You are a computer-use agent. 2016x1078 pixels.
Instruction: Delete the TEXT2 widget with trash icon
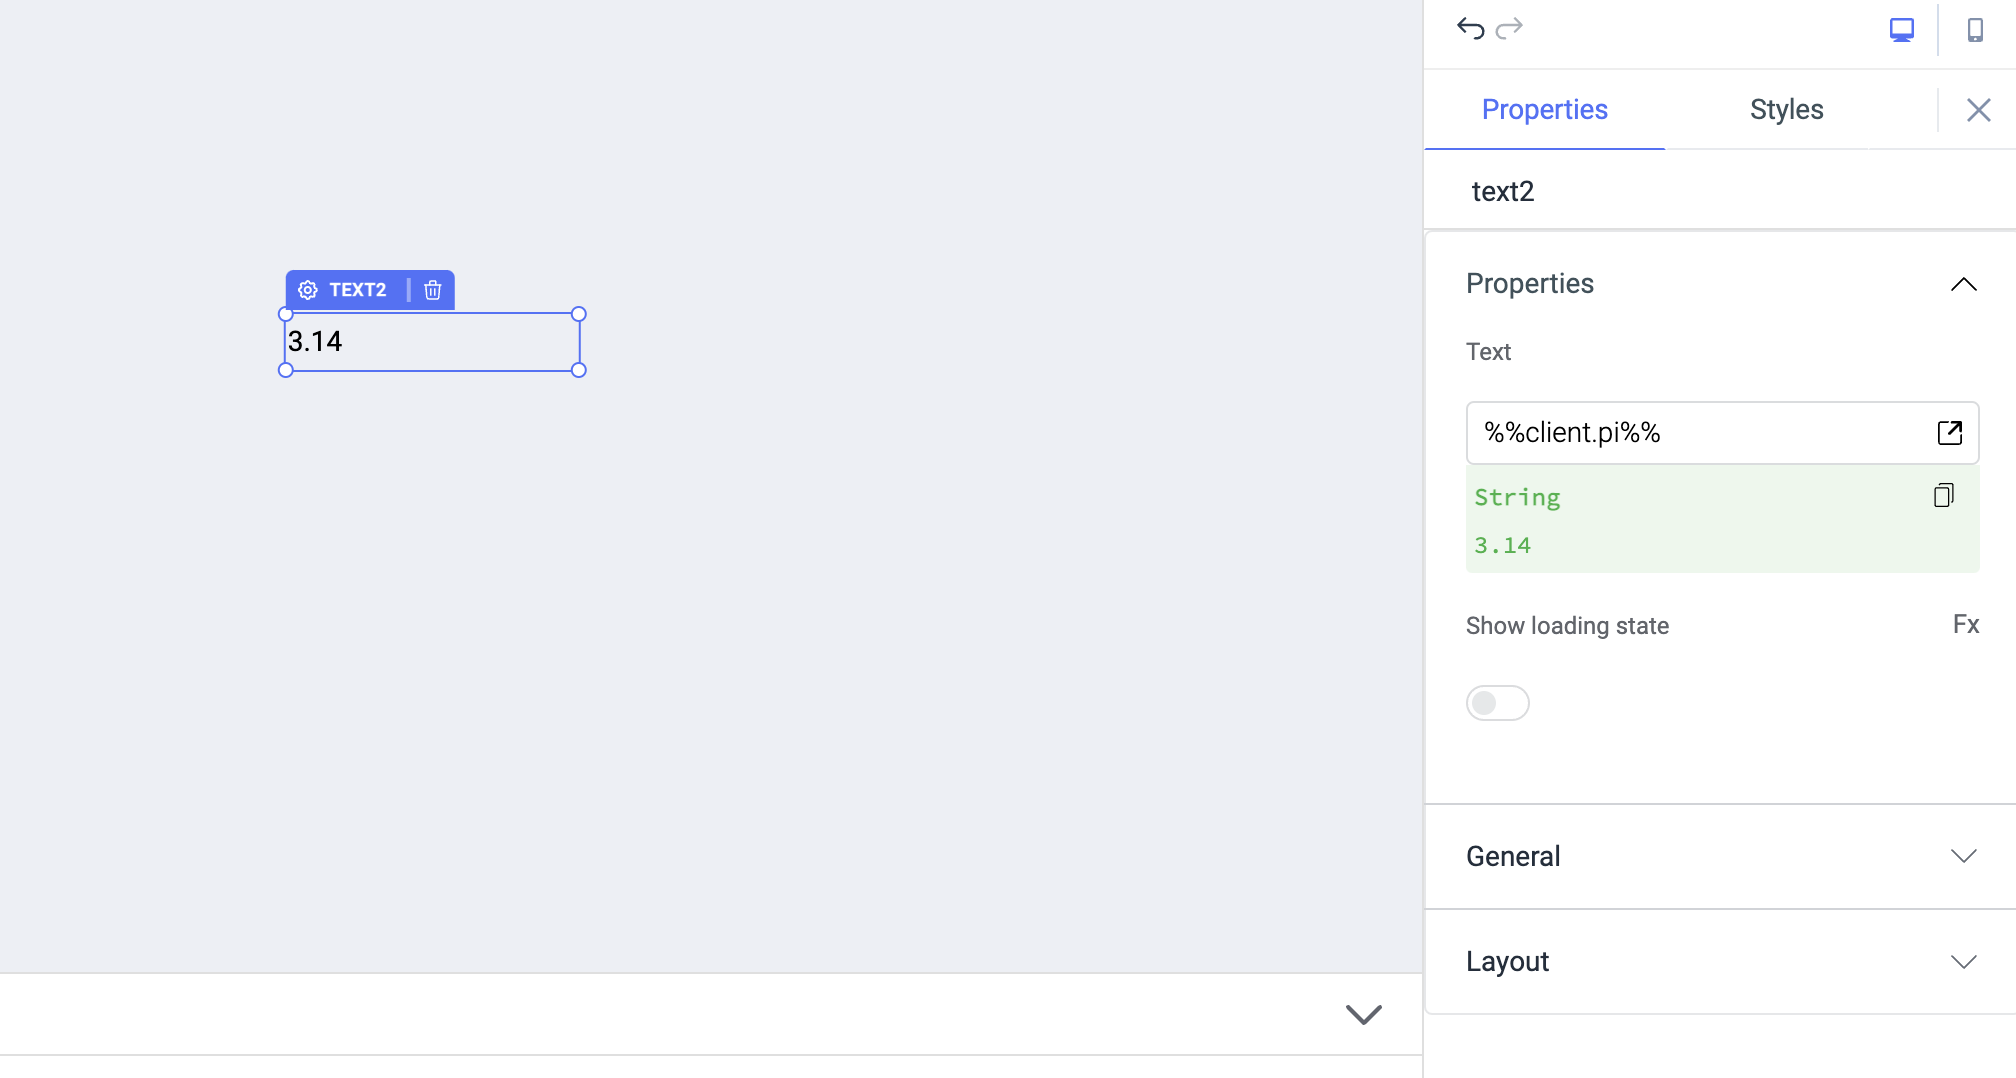tap(433, 290)
